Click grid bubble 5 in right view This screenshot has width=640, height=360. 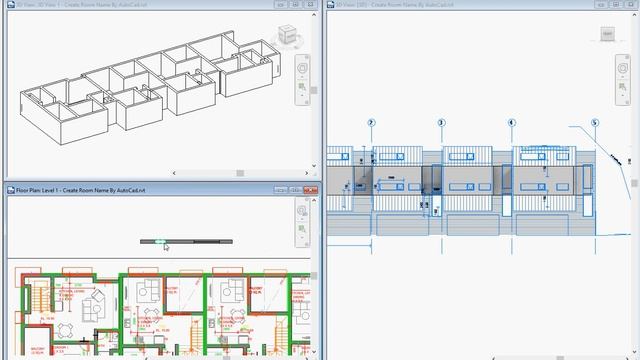point(595,122)
